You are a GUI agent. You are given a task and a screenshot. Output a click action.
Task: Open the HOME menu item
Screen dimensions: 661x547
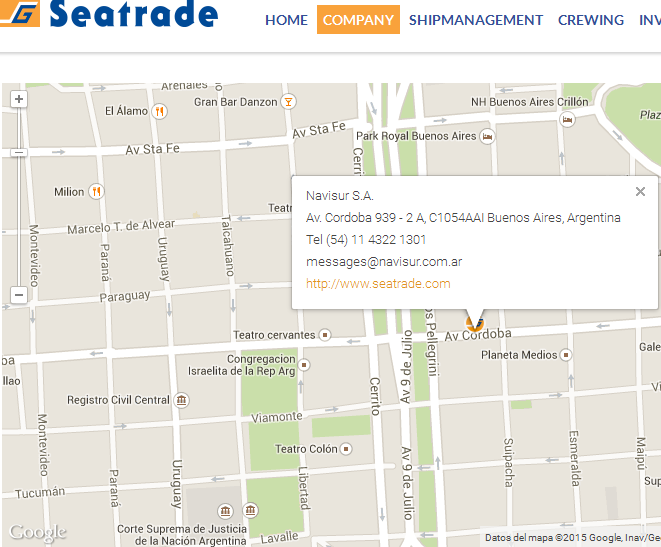click(x=286, y=20)
